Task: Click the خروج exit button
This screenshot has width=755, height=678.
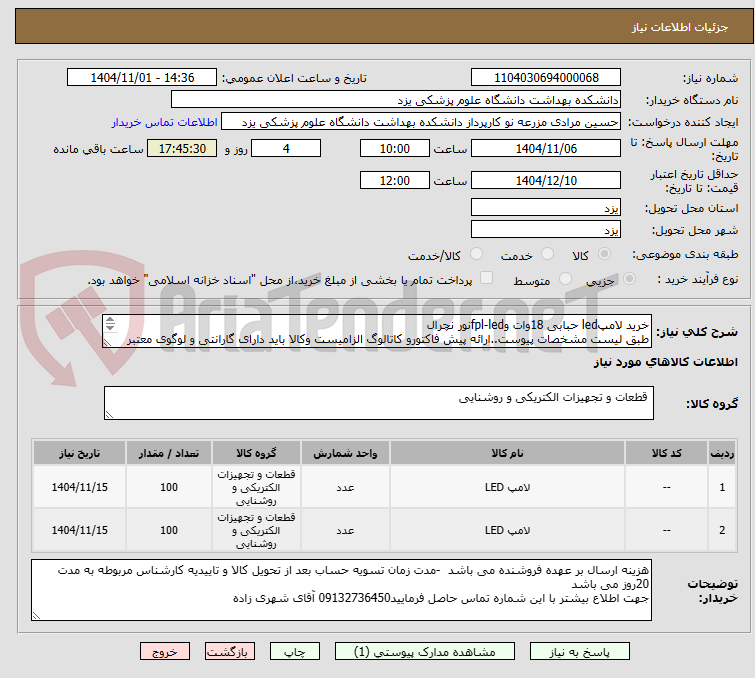Action: 165,652
